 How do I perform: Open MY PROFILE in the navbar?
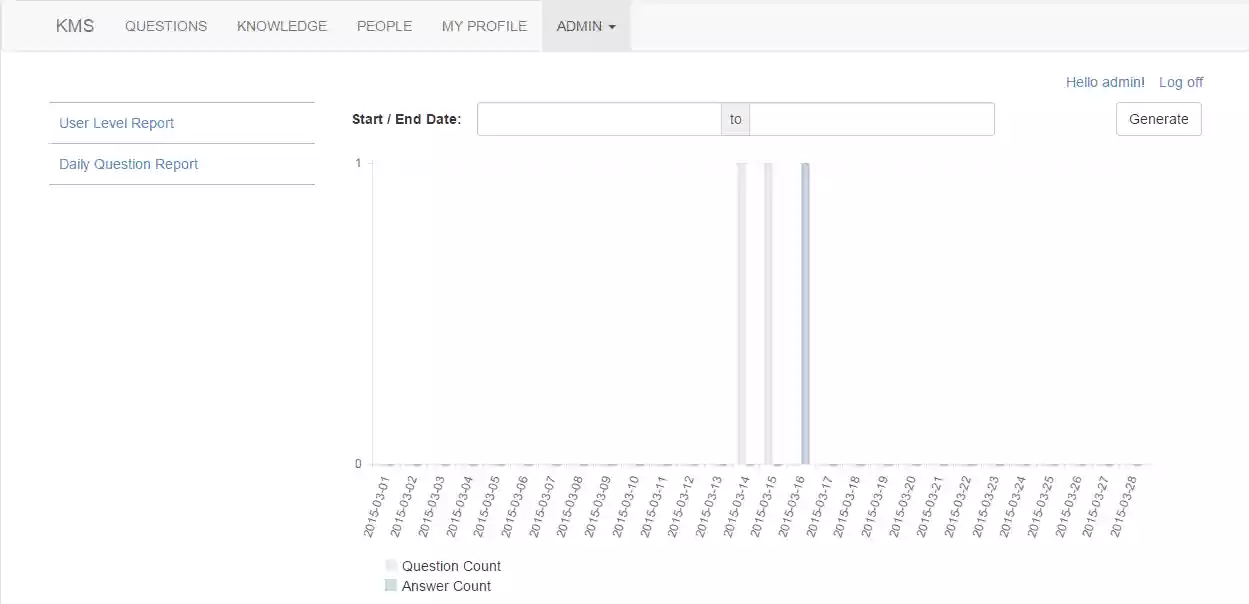pos(484,26)
